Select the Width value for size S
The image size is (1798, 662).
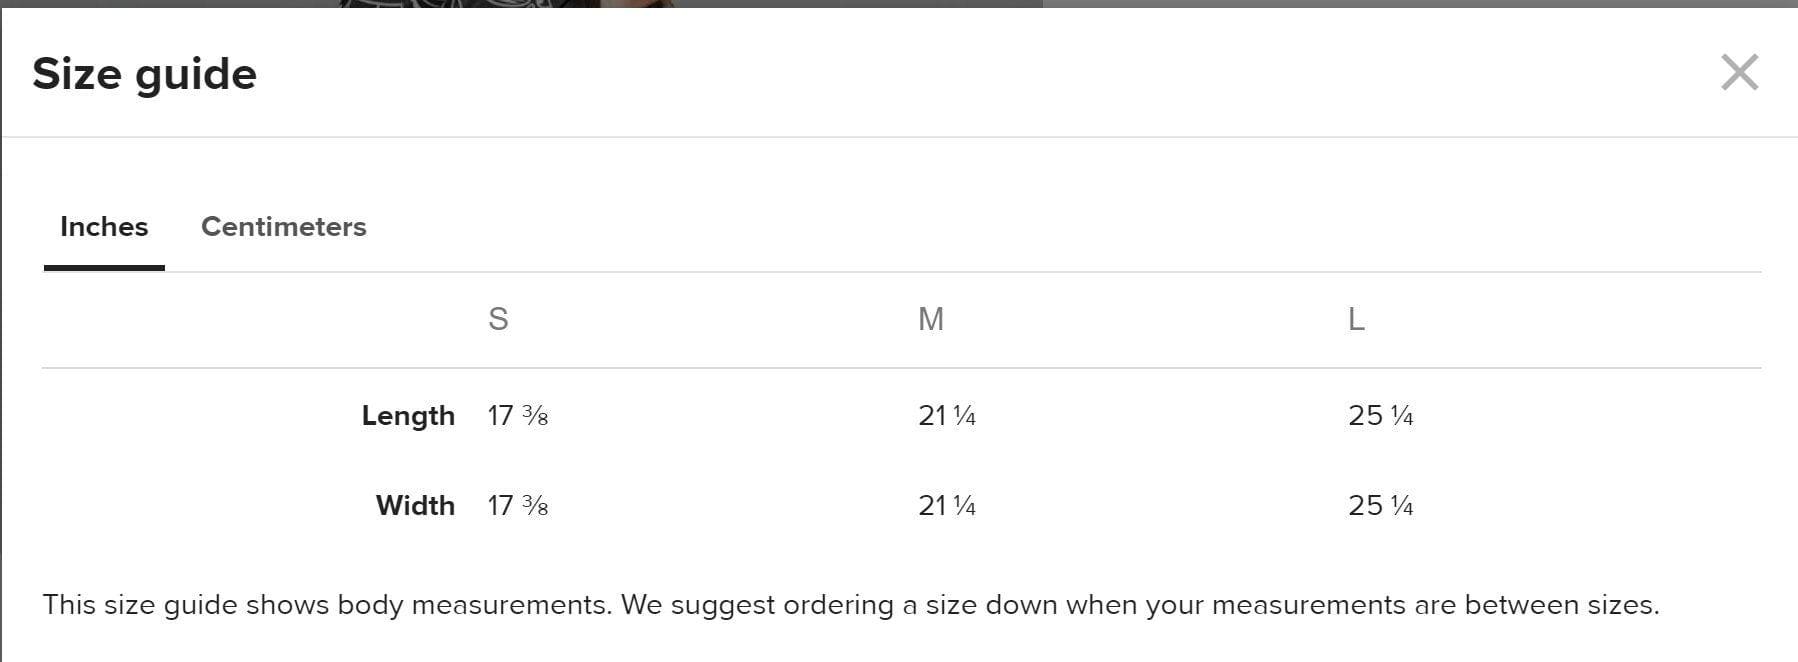coord(517,505)
